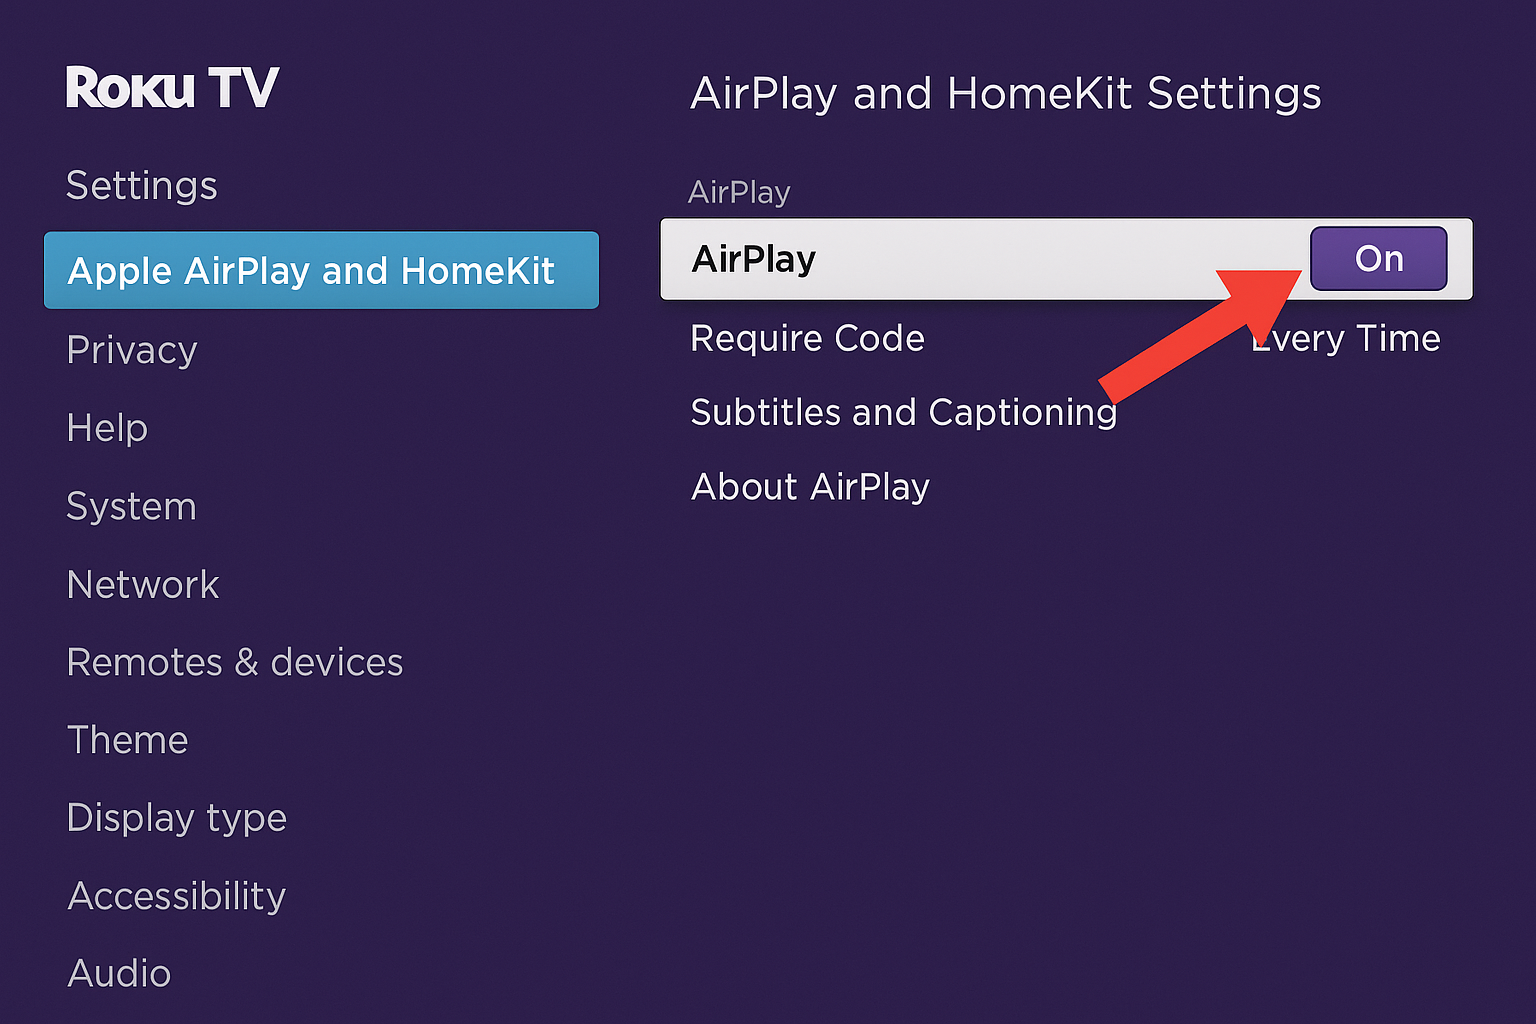This screenshot has width=1536, height=1024.
Task: Toggle the AirPlay switch off
Action: 1379,258
